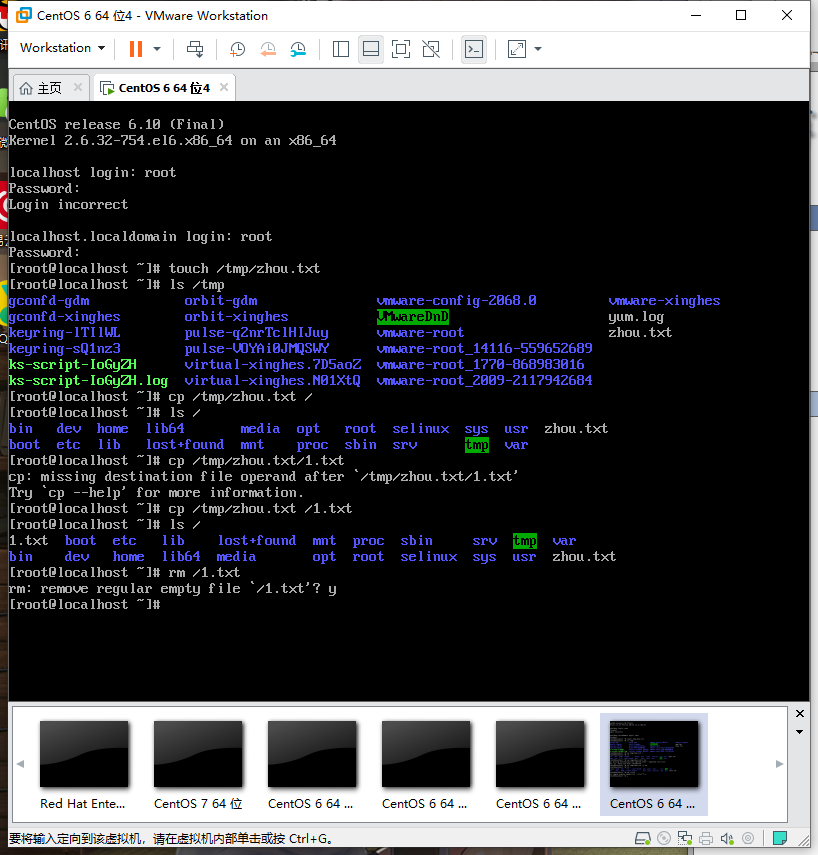Screen dimensions: 818x855
Task: Select the Red Hat Ente... VM thumbnail
Action: click(x=83, y=764)
